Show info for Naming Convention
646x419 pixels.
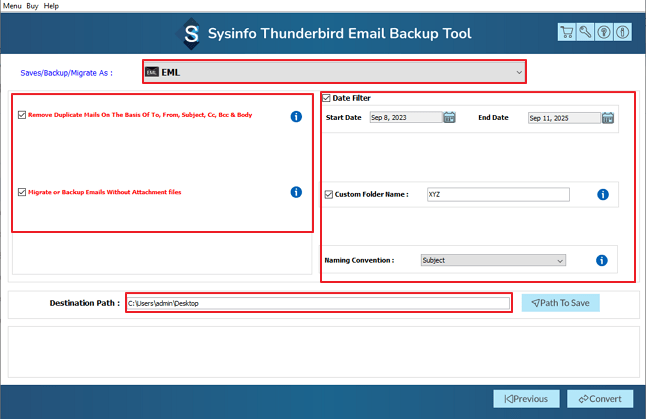(602, 260)
